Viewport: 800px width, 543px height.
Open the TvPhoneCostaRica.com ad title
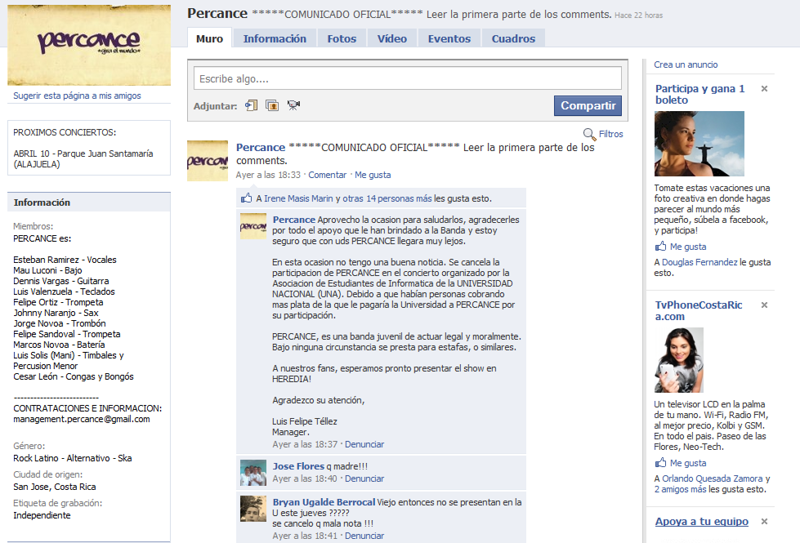click(x=698, y=311)
